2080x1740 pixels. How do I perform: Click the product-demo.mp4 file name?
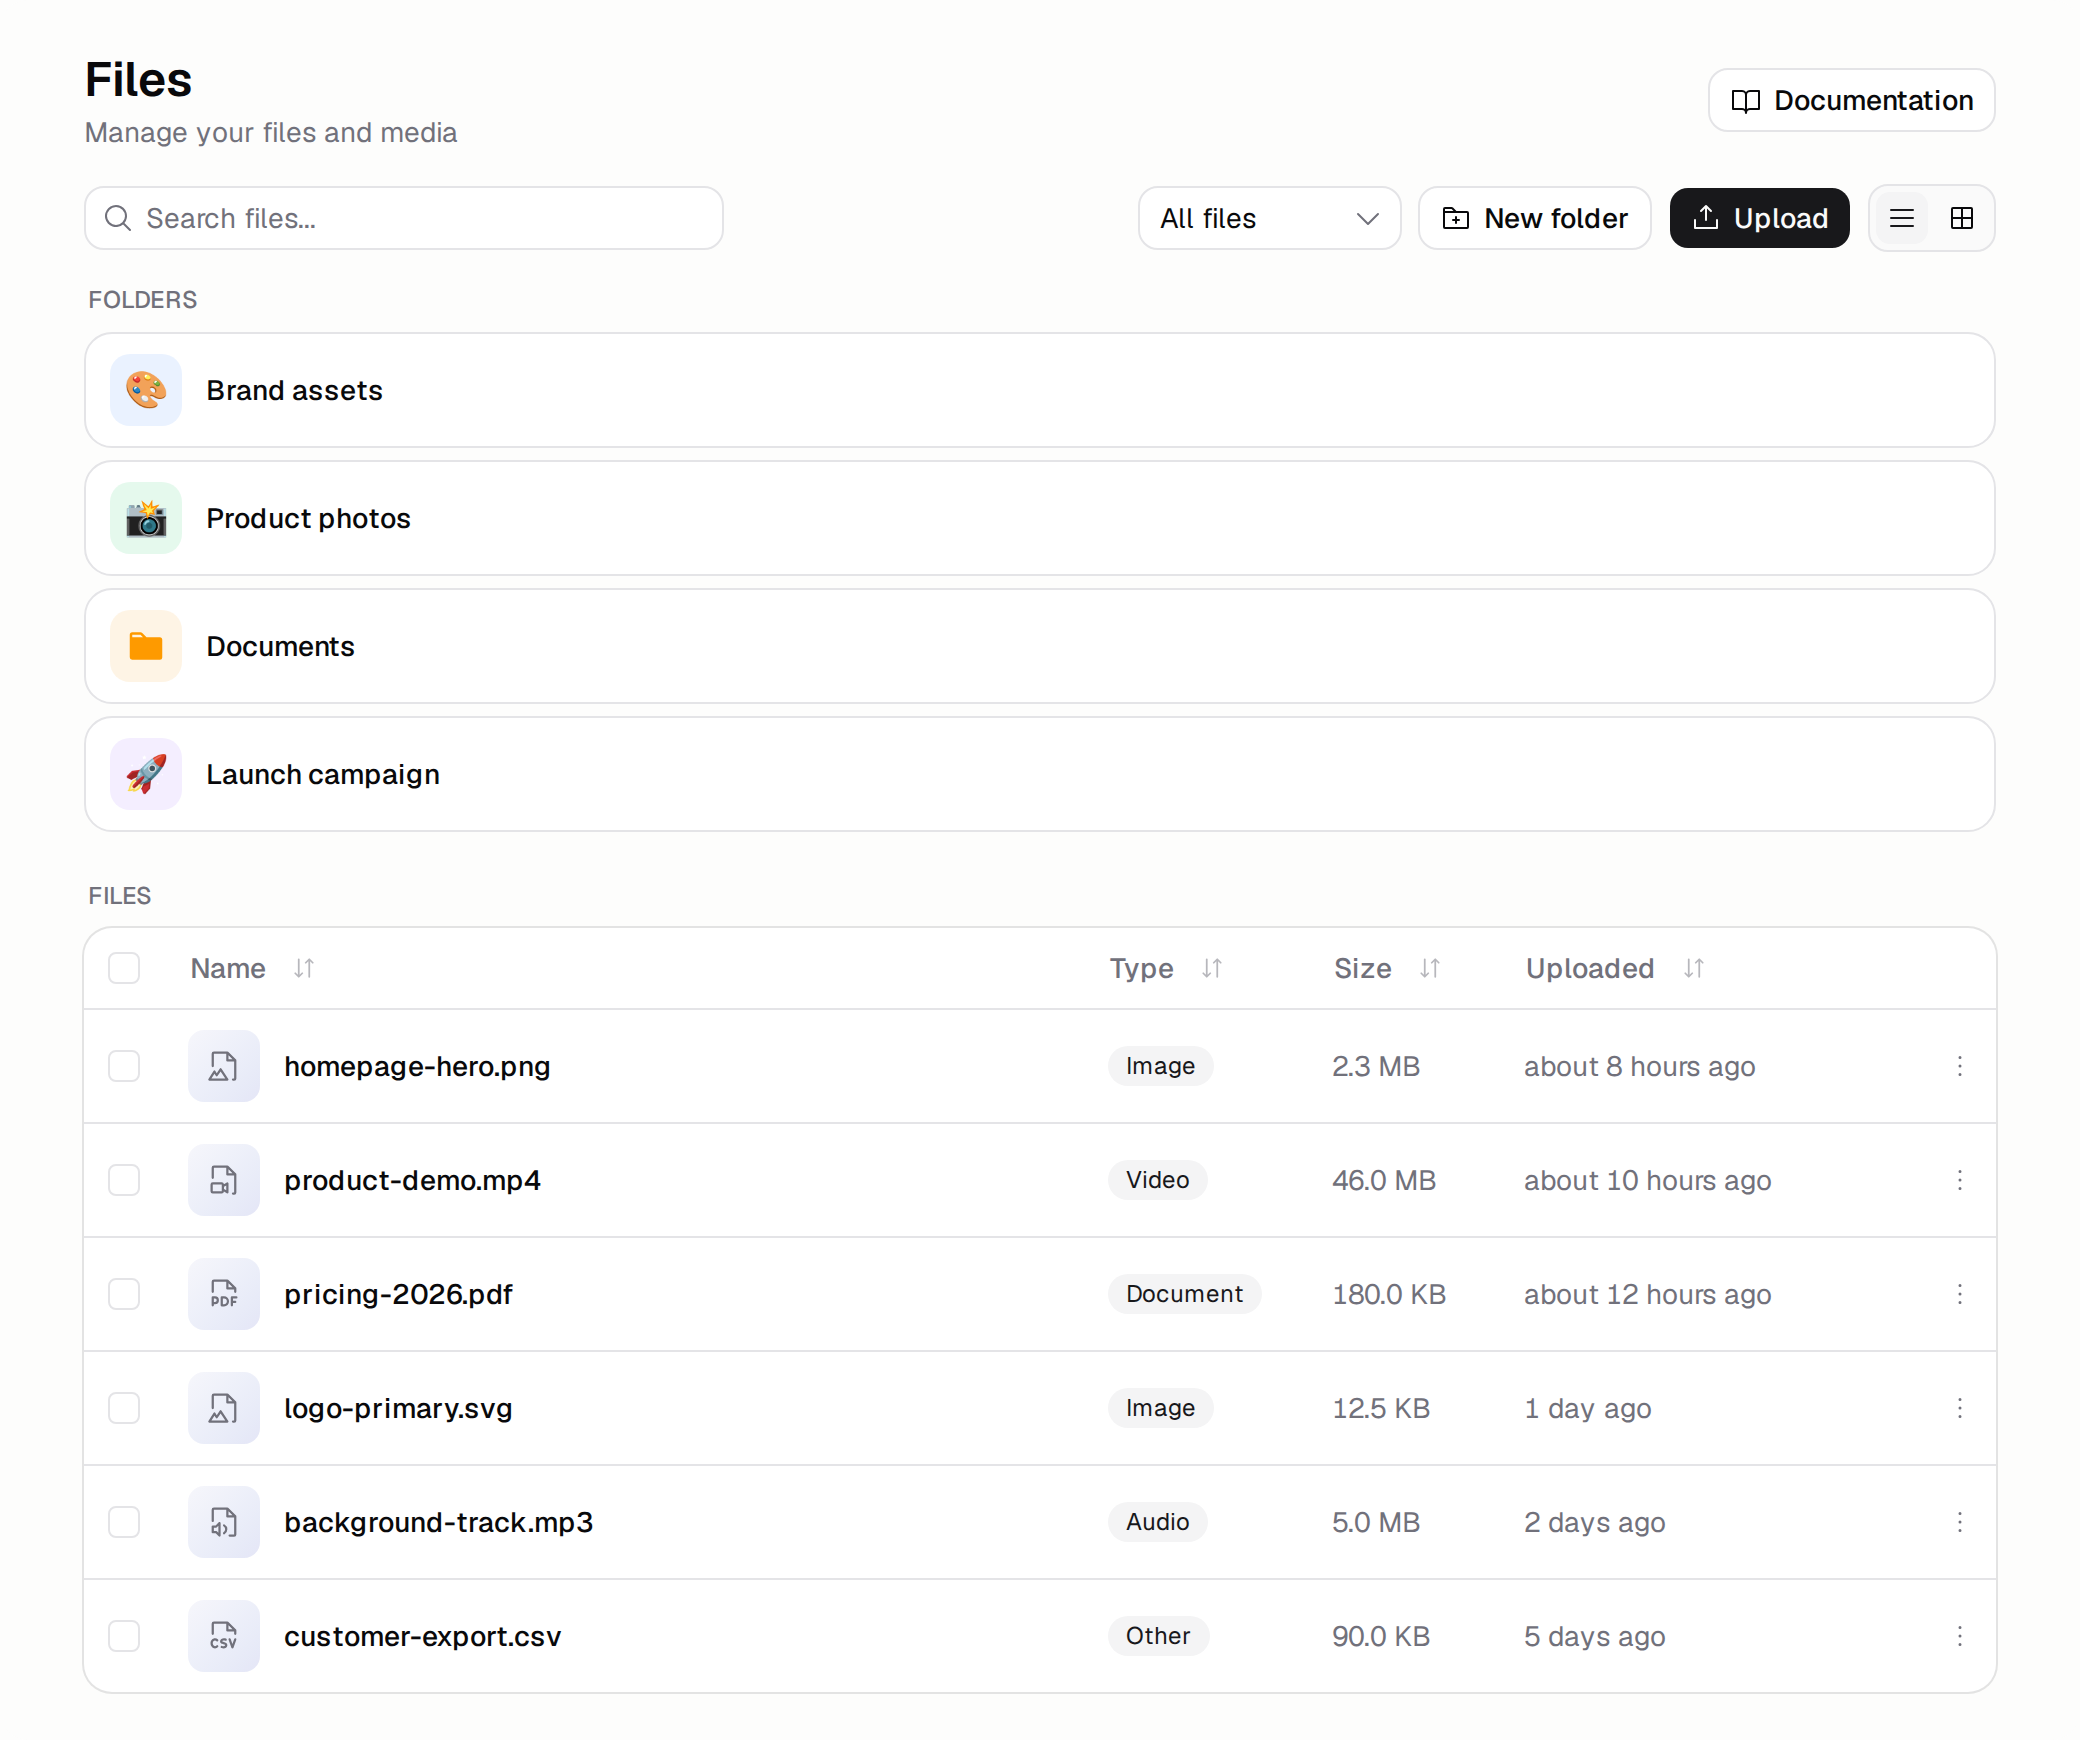[x=412, y=1180]
